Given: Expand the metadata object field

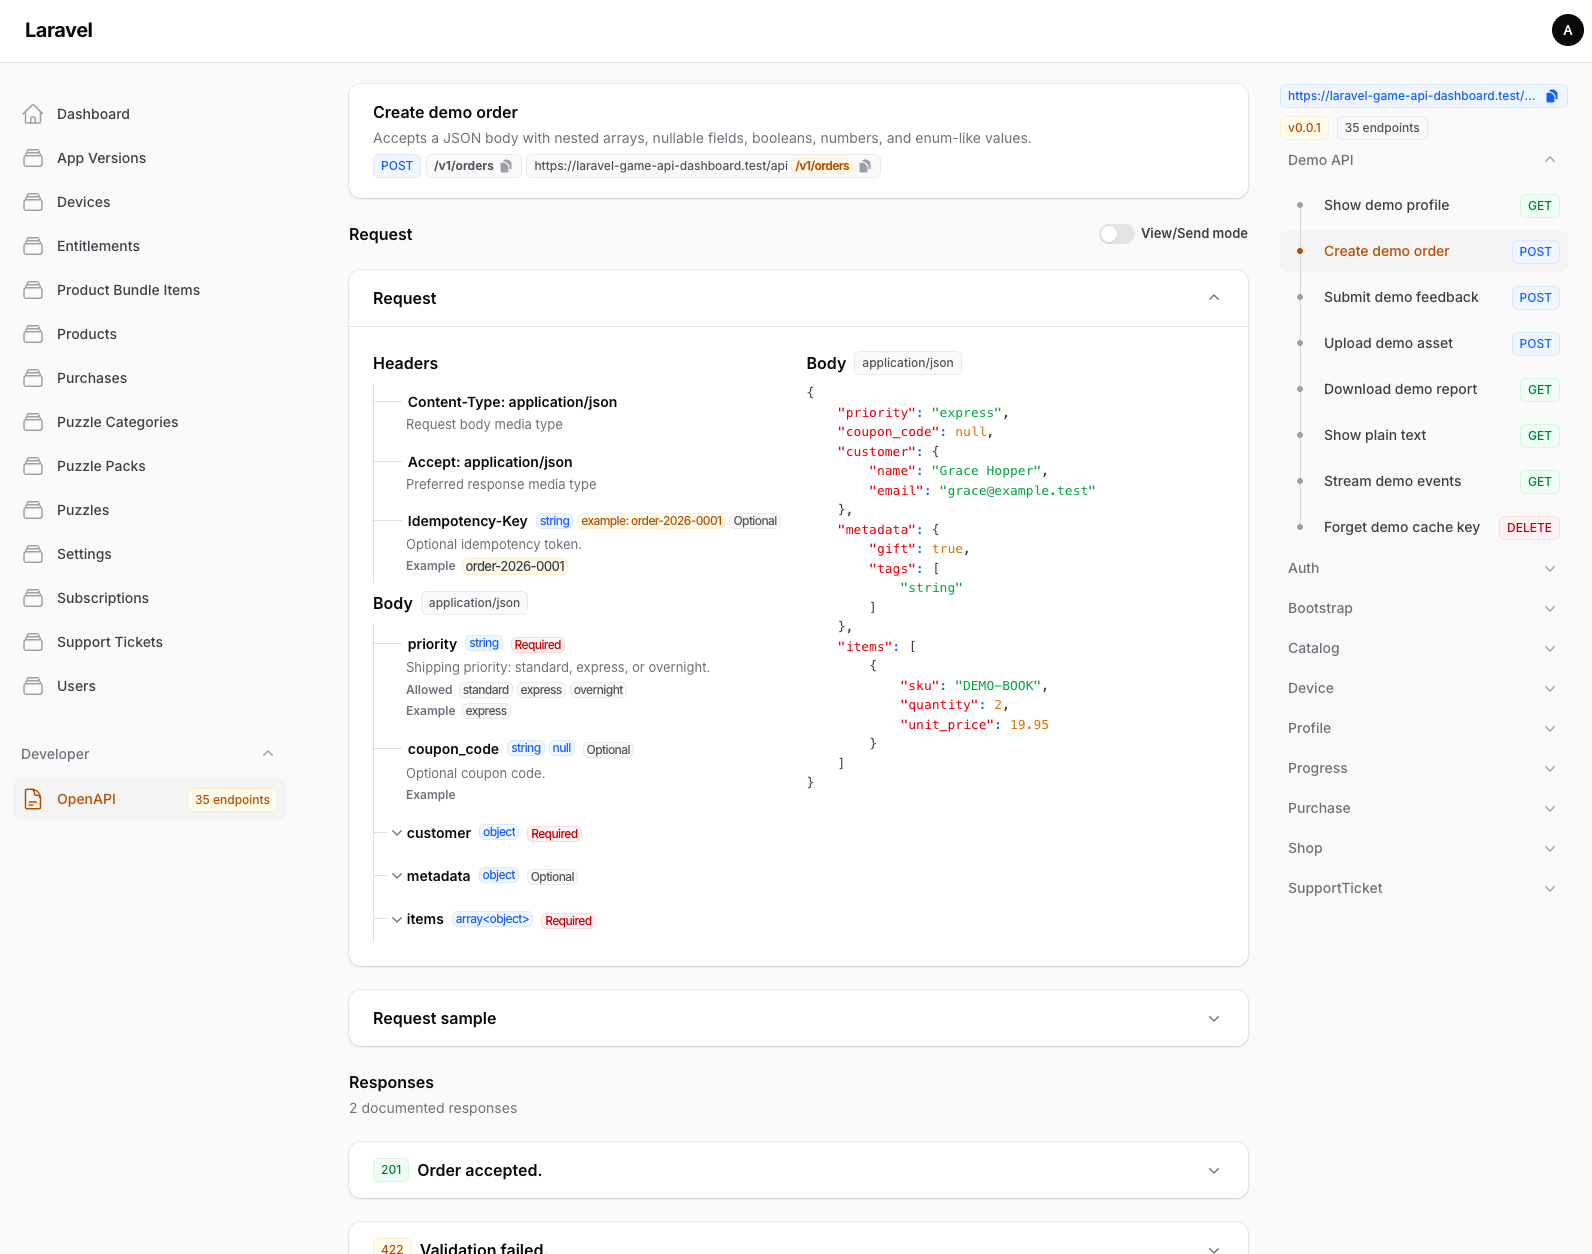Looking at the screenshot, I should pyautogui.click(x=397, y=876).
